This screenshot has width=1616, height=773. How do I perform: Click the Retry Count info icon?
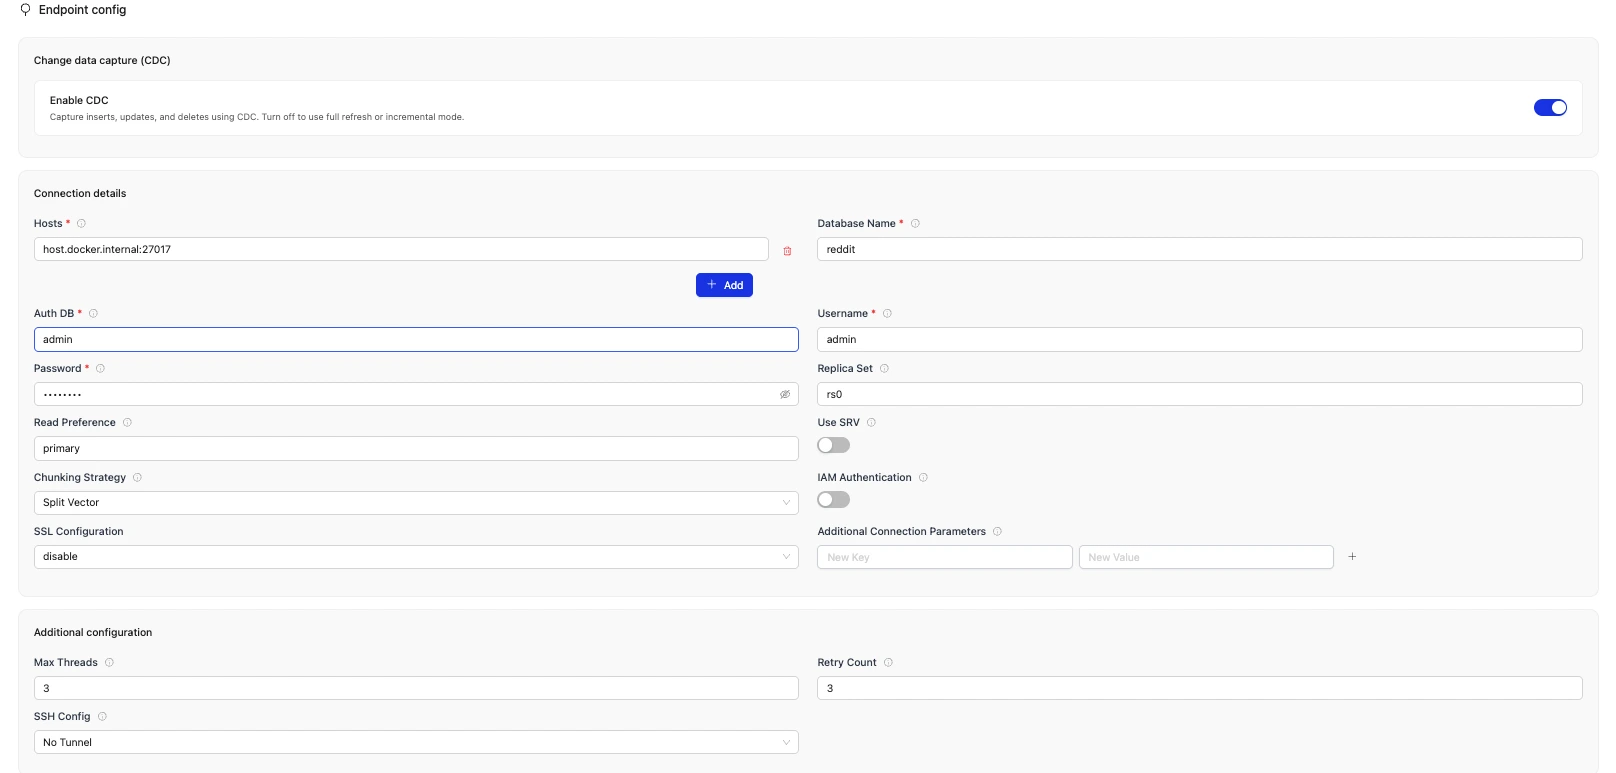[888, 663]
